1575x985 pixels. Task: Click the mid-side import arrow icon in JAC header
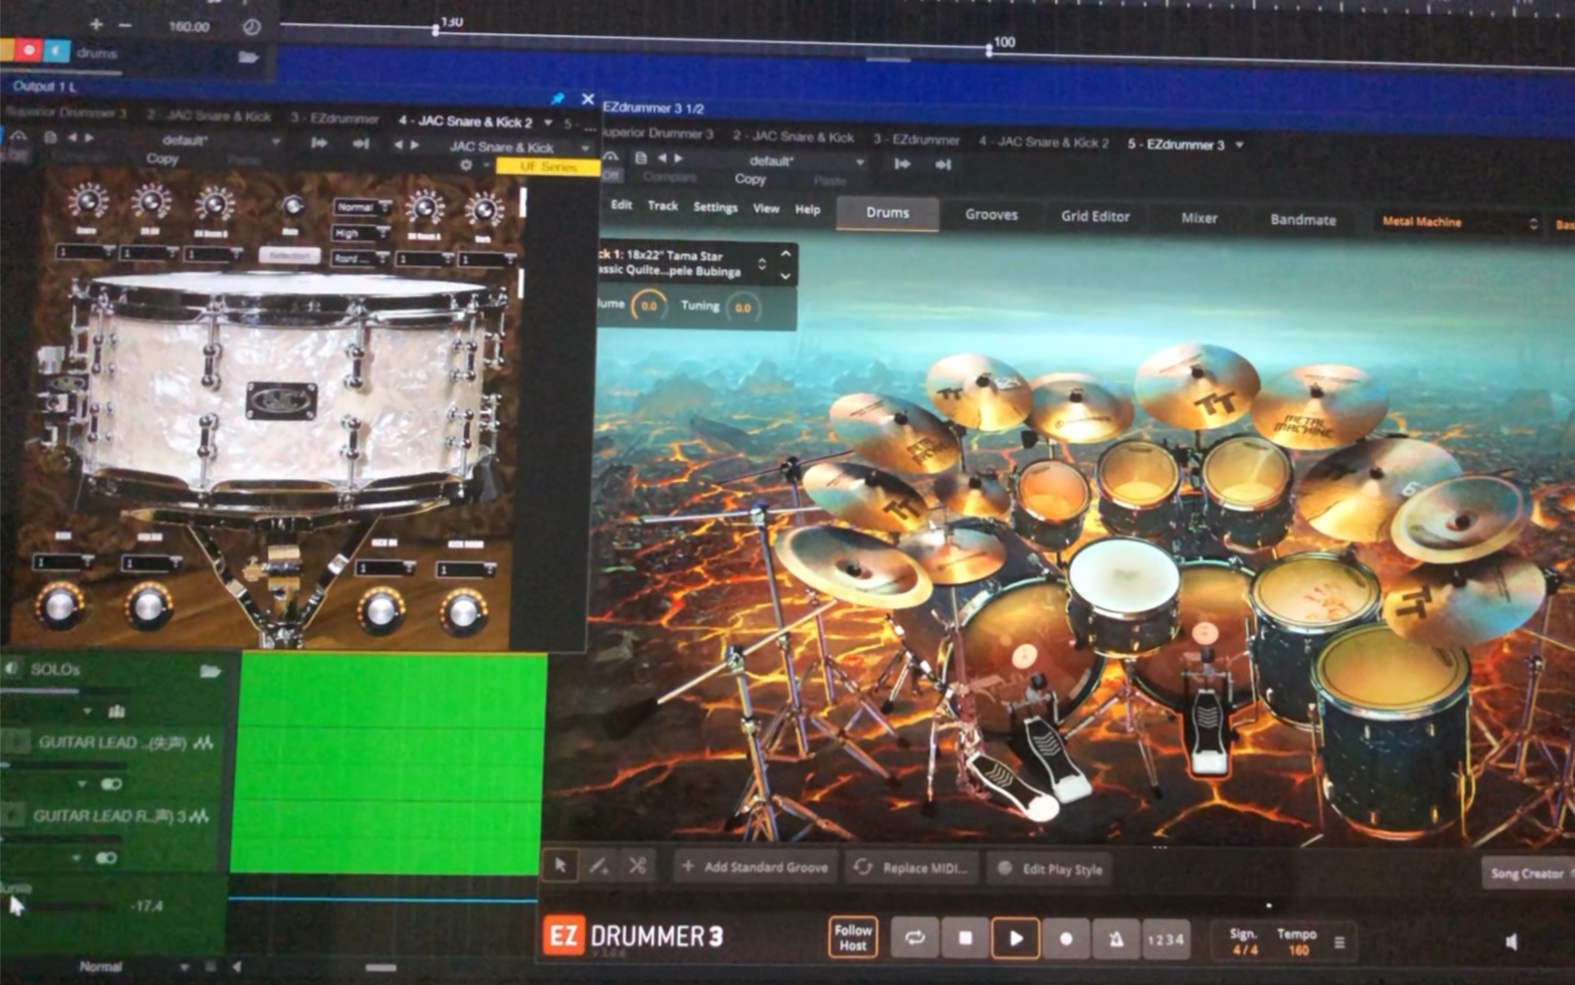[319, 144]
